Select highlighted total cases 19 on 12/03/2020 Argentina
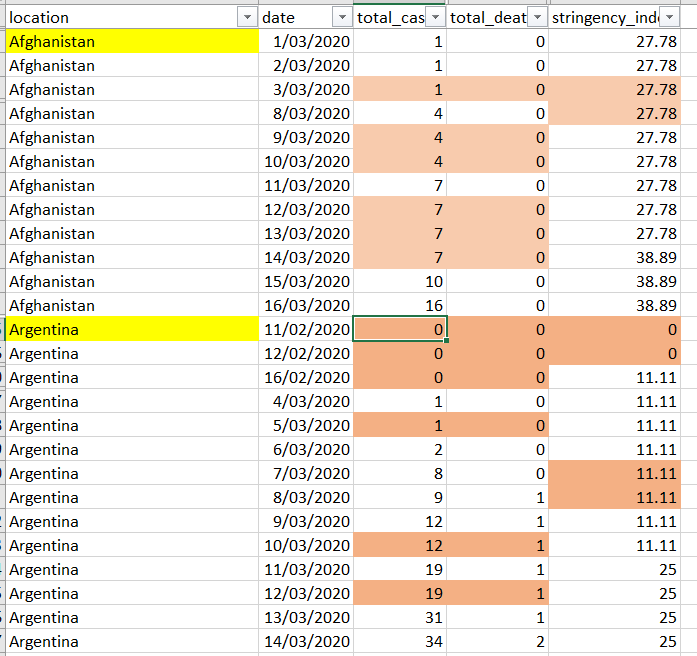 400,593
